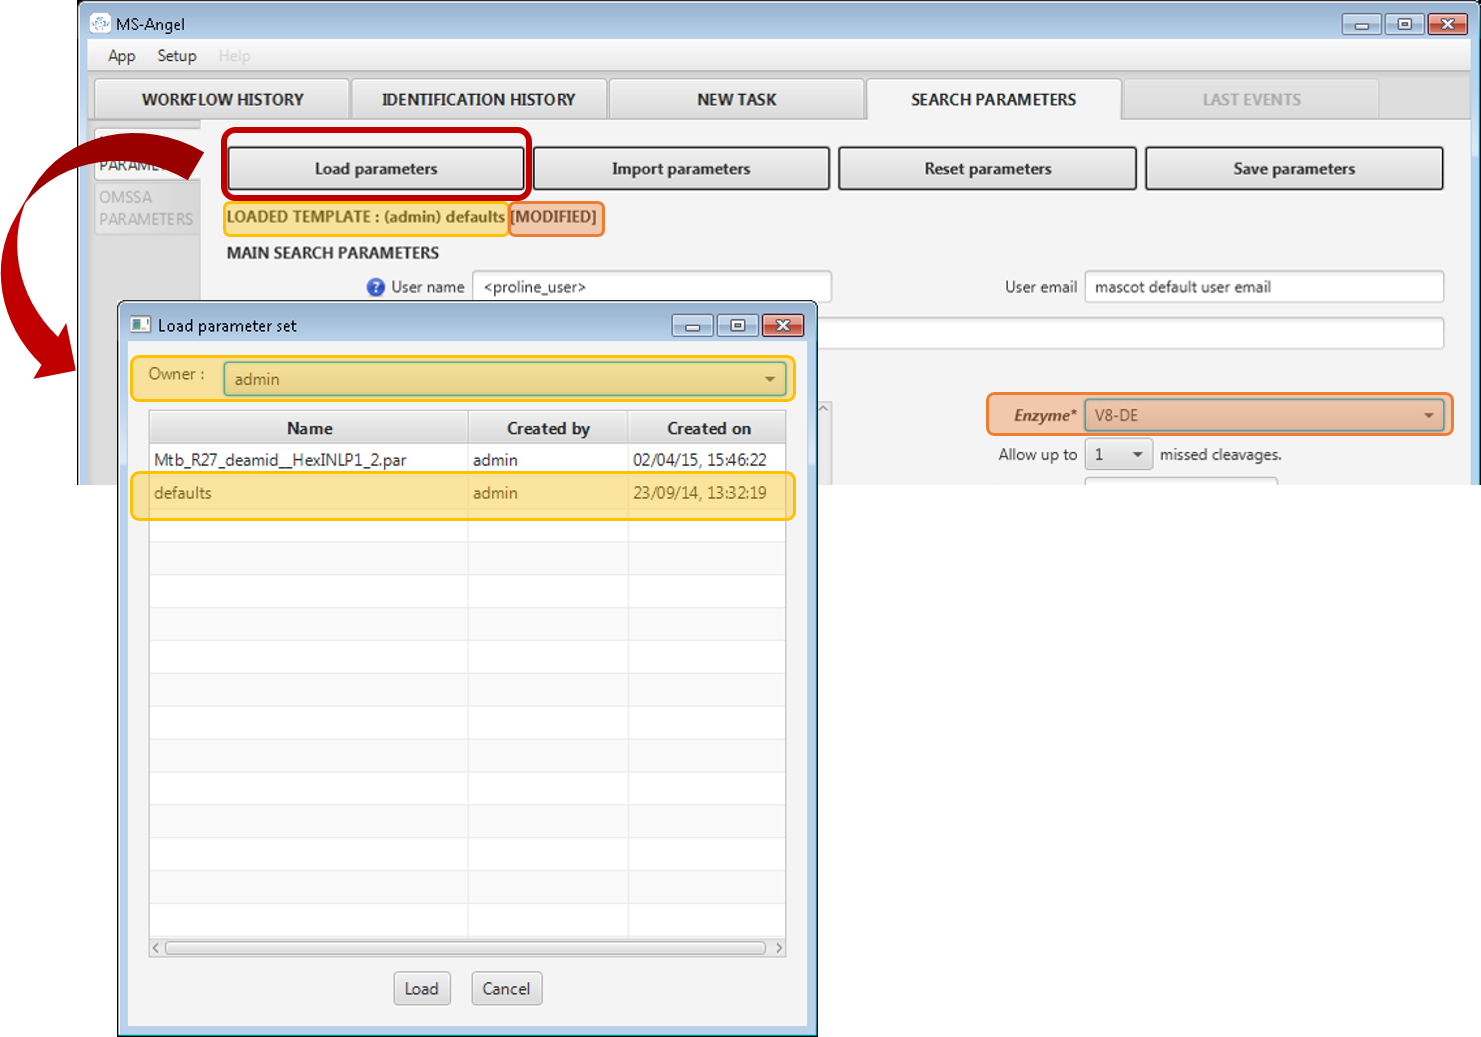This screenshot has width=1481, height=1037.
Task: Close the Load parameter set dialog
Action: pos(783,325)
